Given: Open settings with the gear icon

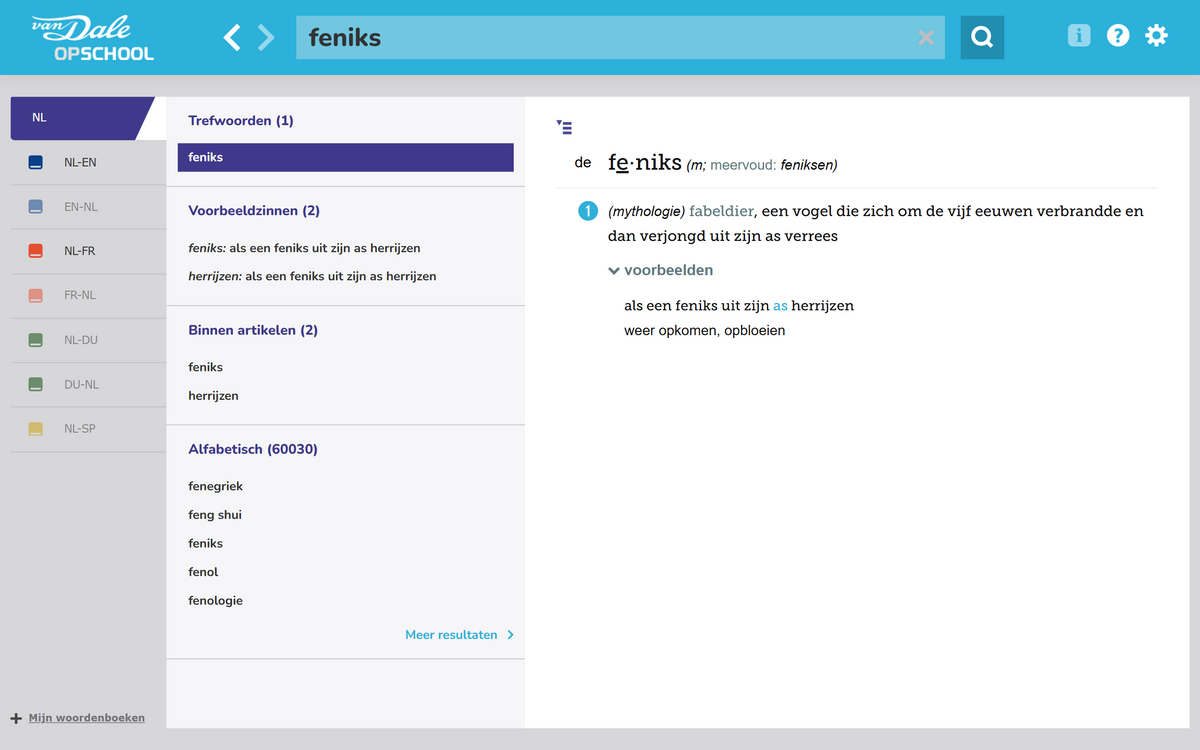Looking at the screenshot, I should (1156, 36).
